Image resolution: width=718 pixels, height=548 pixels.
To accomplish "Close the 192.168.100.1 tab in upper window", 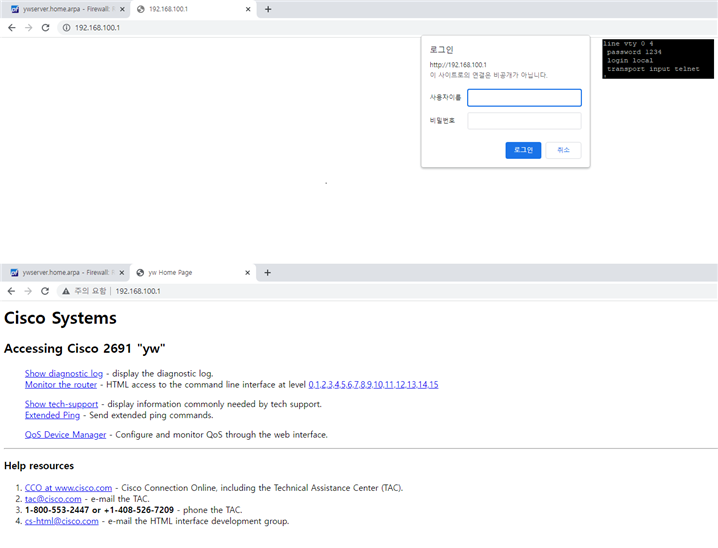I will pyautogui.click(x=248, y=9).
